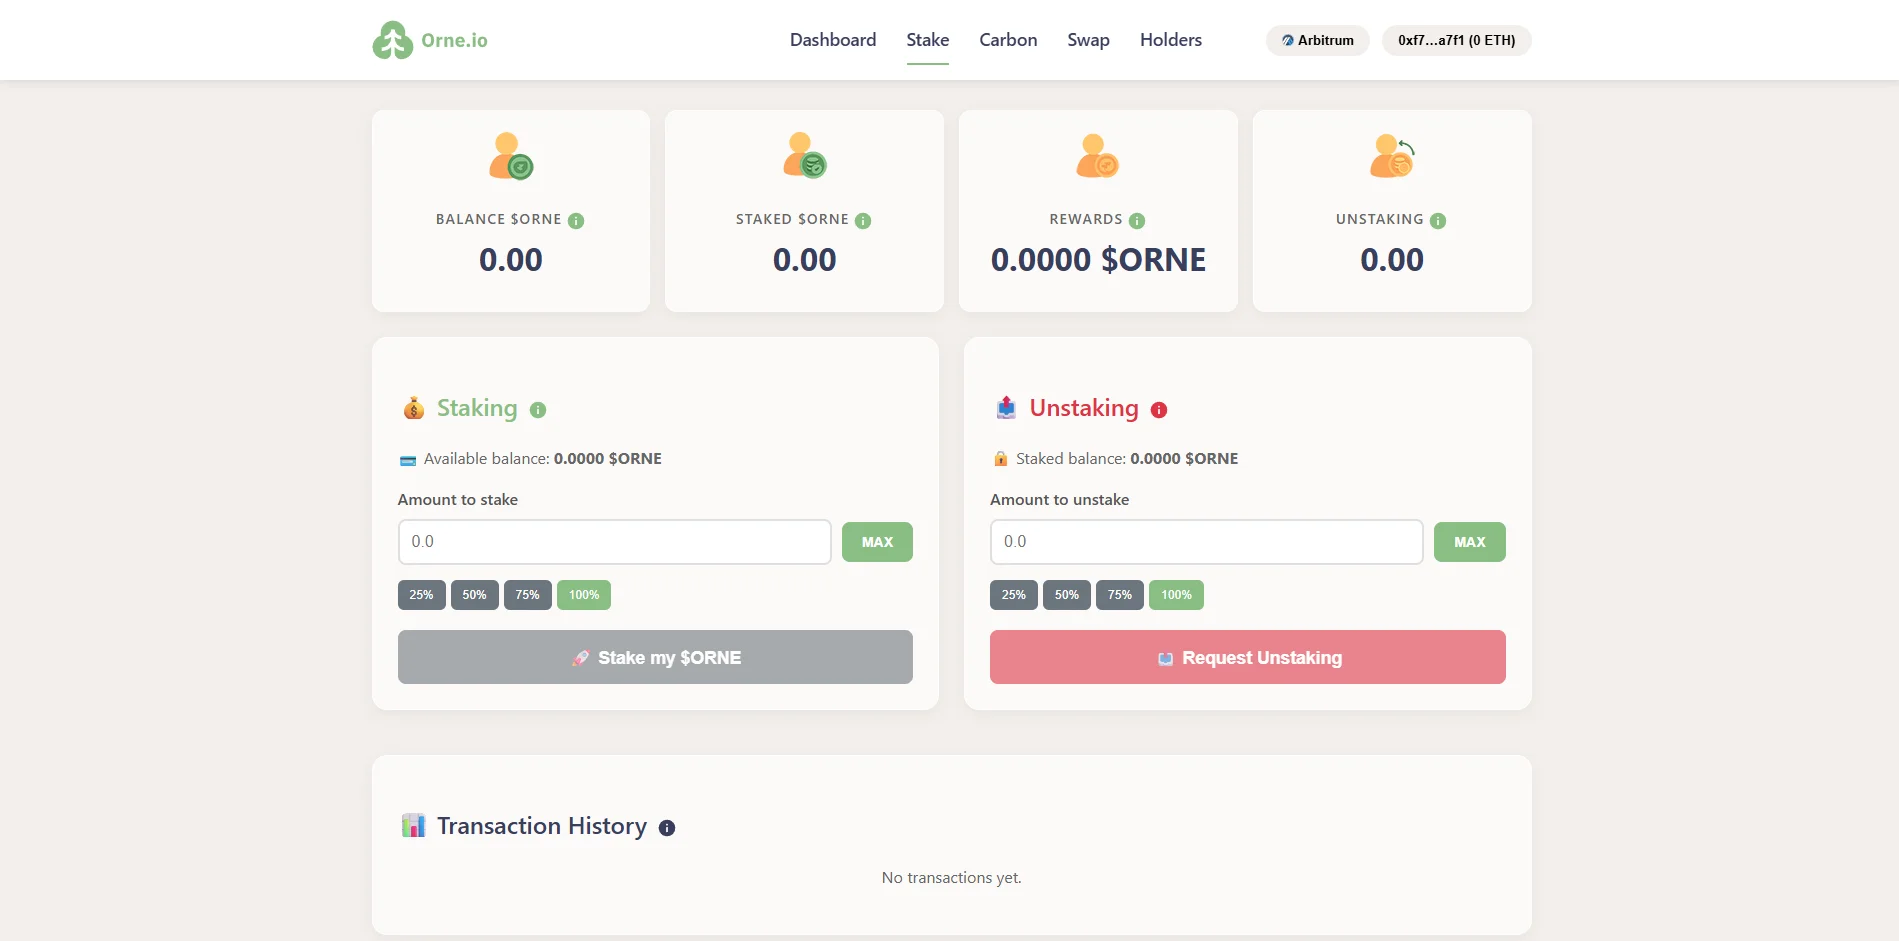This screenshot has height=941, width=1899.
Task: Click the Stake my $ORNE button
Action: pyautogui.click(x=655, y=657)
